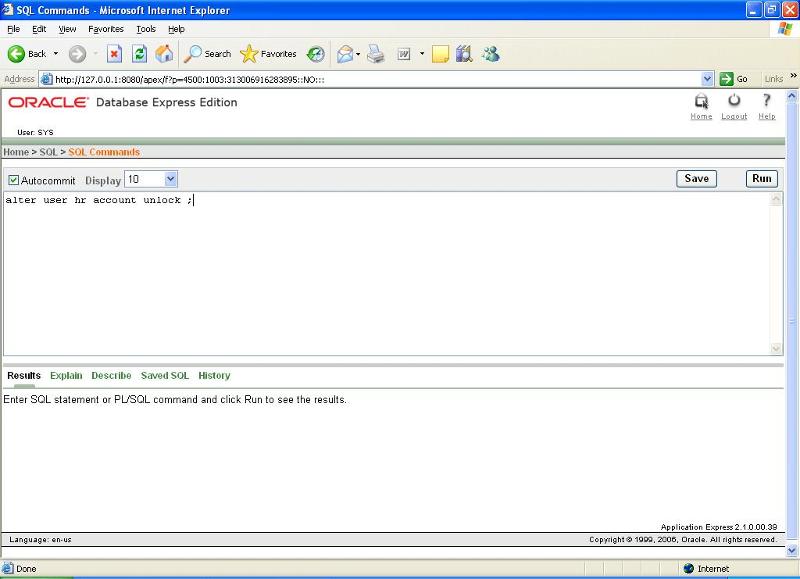Click the page scrollbar down arrow
800x579 pixels.
pyautogui.click(x=792, y=550)
